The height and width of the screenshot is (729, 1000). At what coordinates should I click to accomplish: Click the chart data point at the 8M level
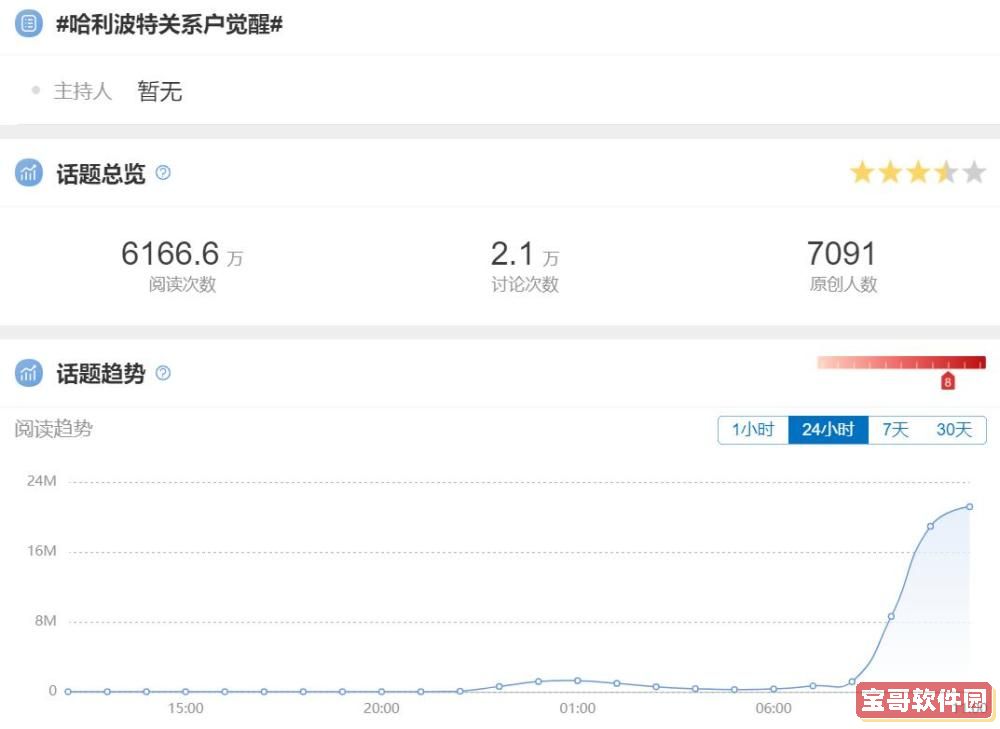[891, 616]
